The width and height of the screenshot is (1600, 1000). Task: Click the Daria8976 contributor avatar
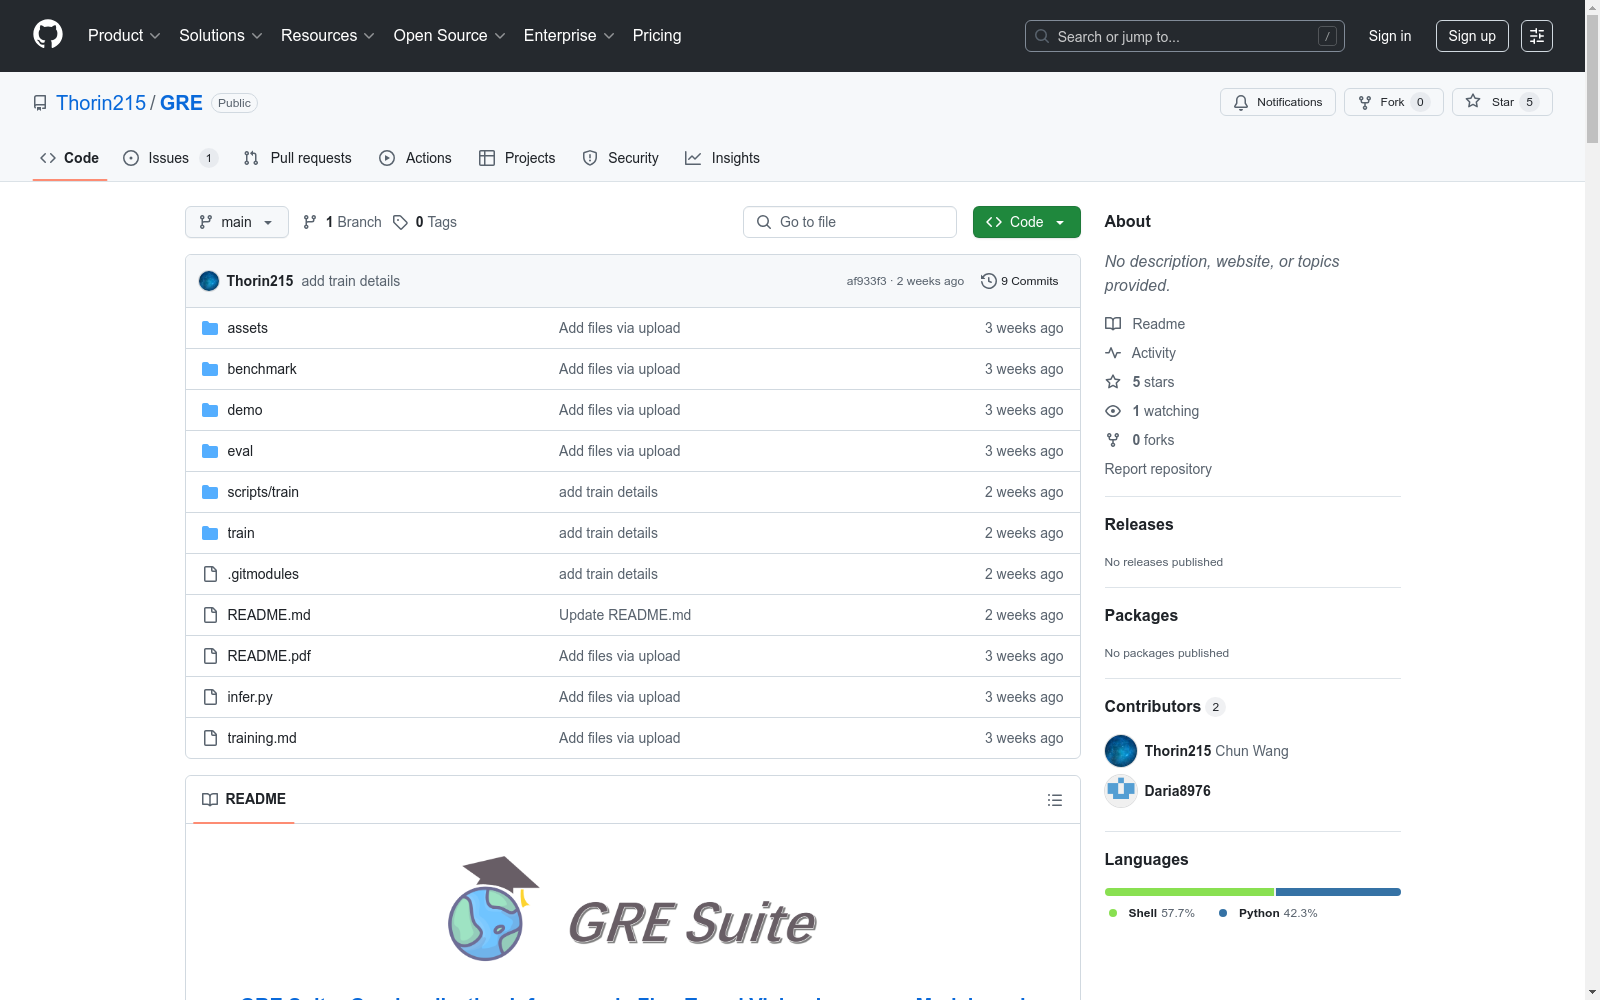(1121, 791)
